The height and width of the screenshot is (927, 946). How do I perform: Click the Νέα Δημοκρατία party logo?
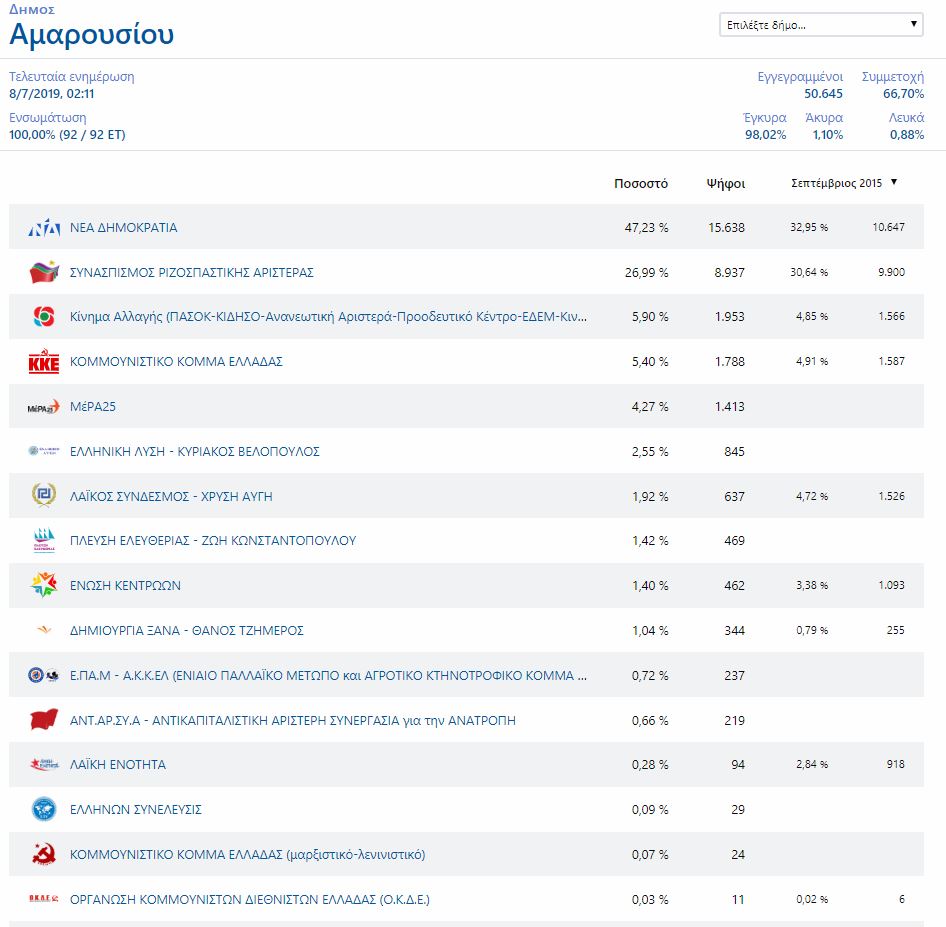pyautogui.click(x=44, y=228)
